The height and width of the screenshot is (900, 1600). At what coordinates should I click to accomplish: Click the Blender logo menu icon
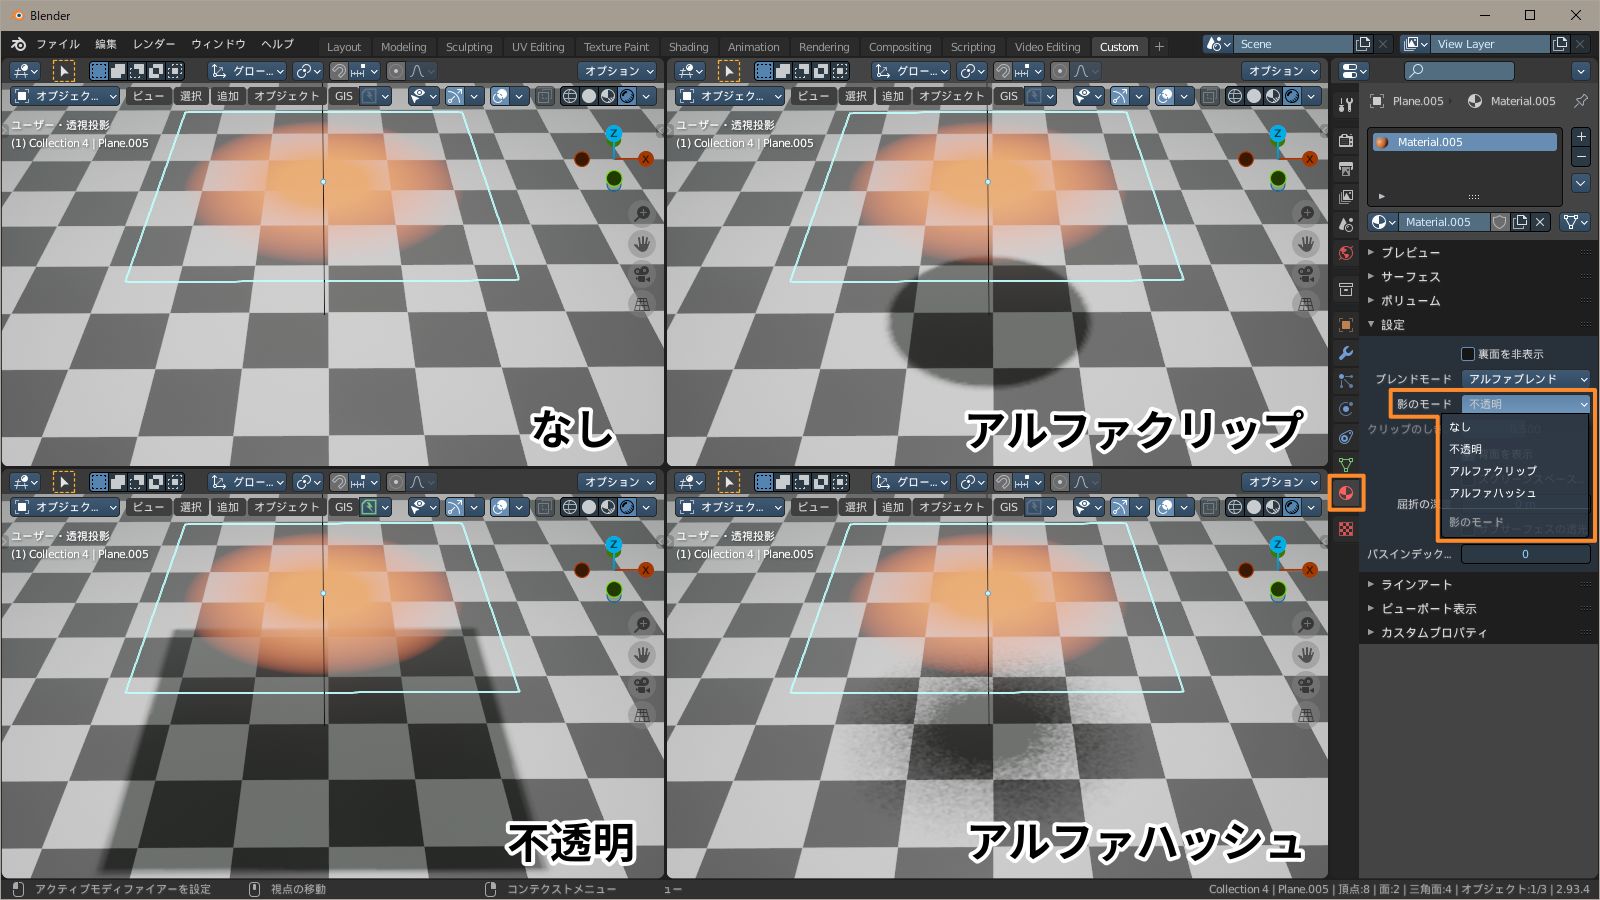click(x=18, y=45)
